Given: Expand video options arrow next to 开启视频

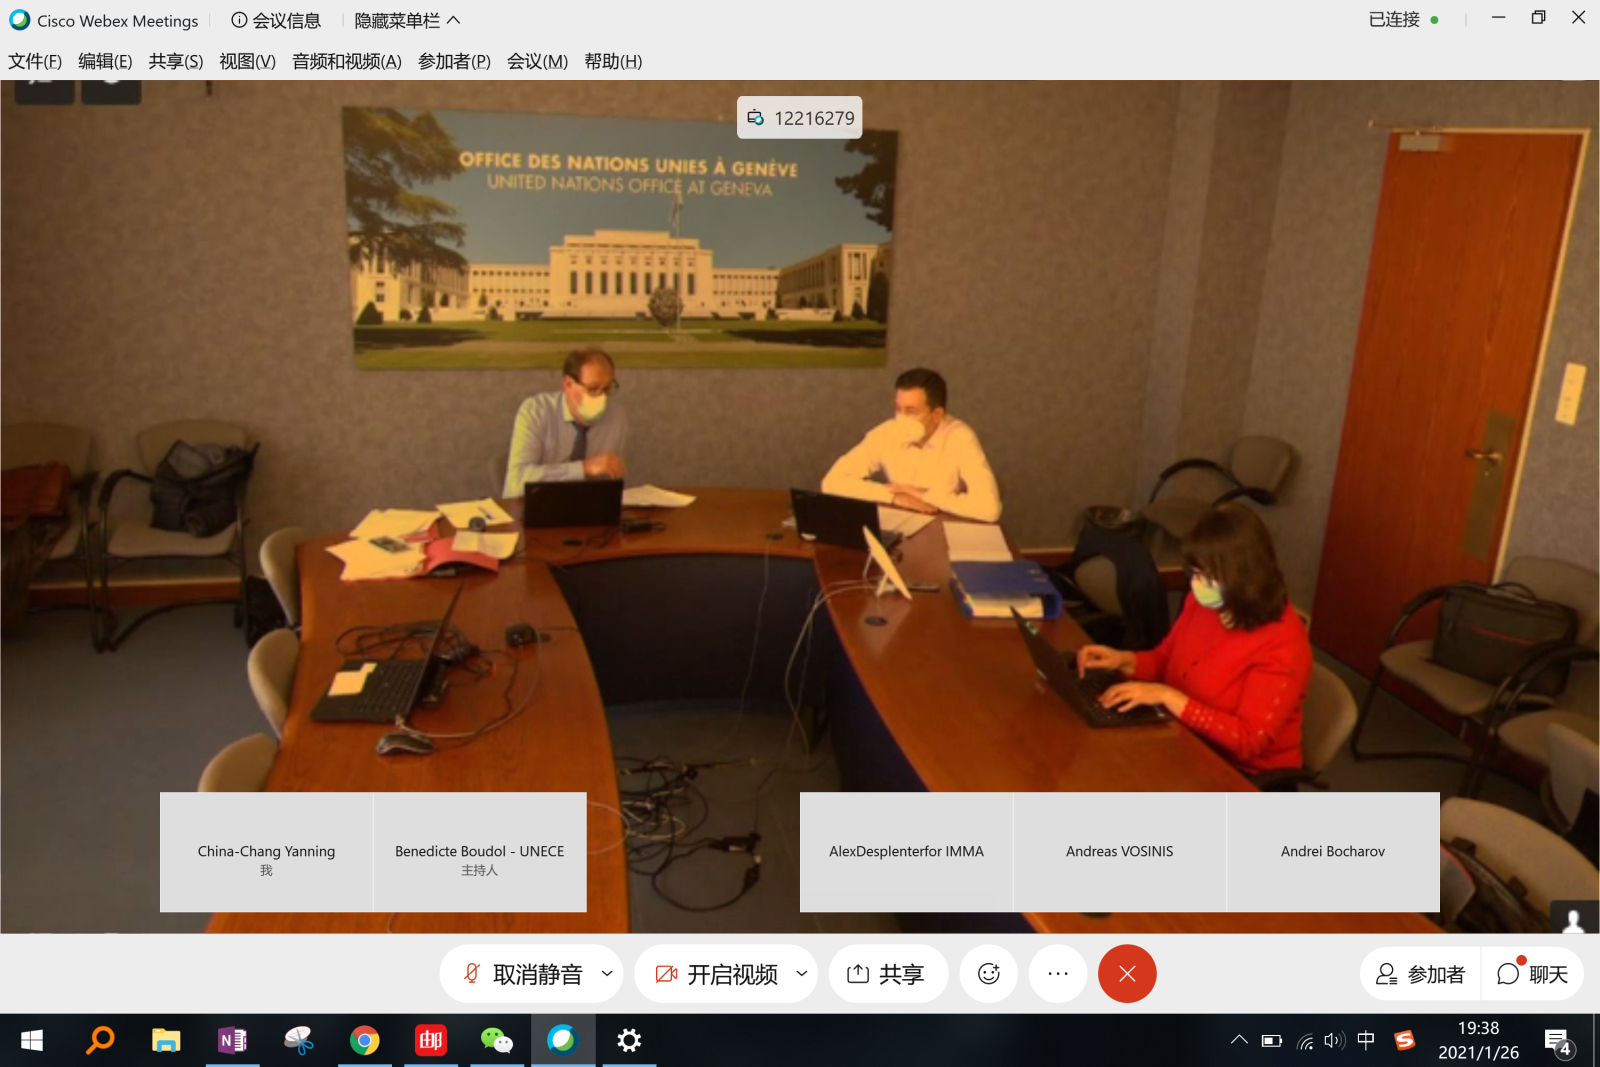Looking at the screenshot, I should (801, 974).
